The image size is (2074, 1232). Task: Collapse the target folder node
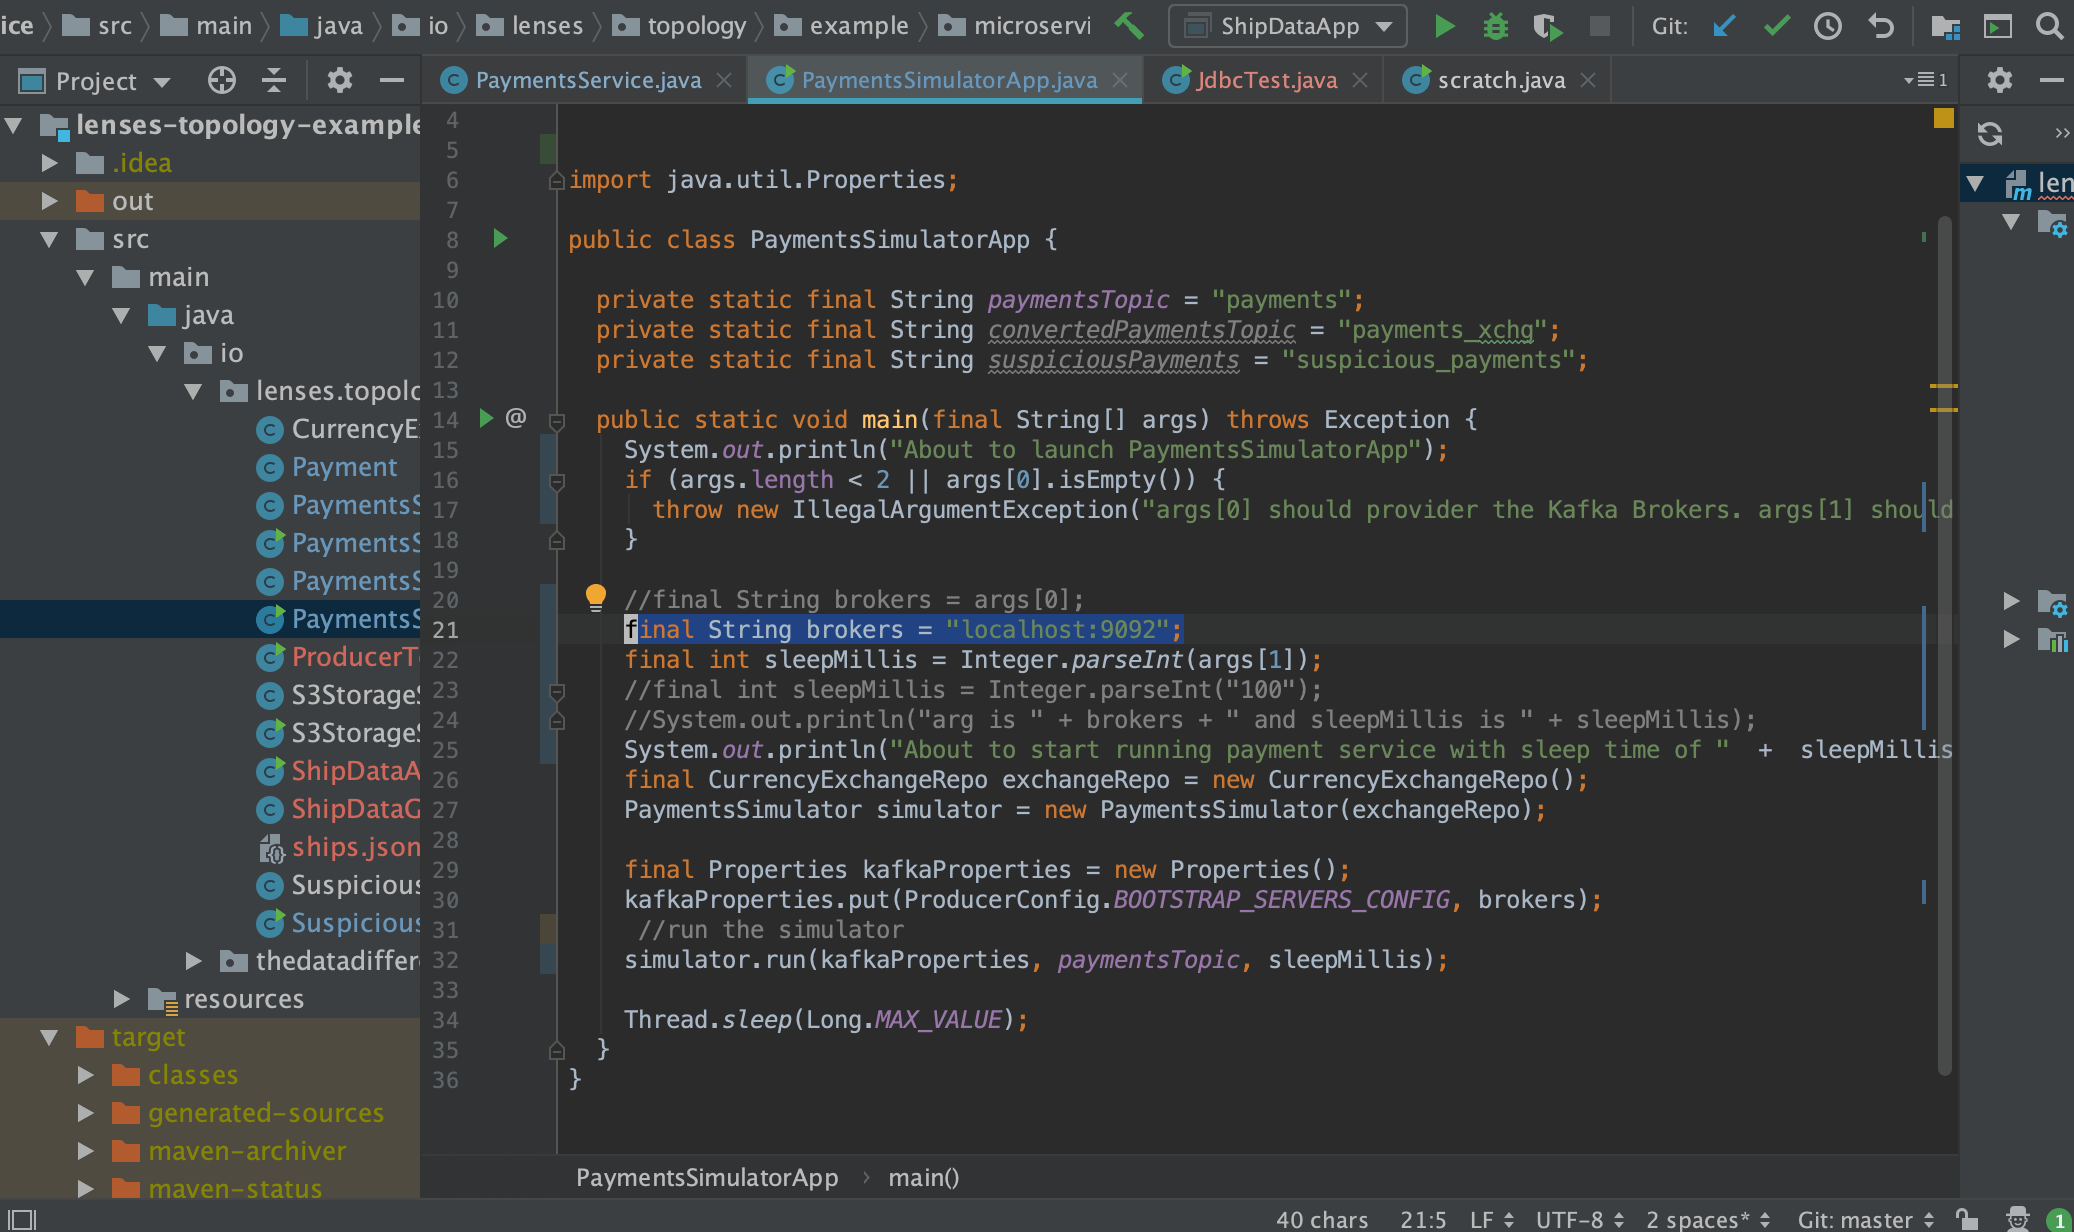click(x=49, y=1037)
